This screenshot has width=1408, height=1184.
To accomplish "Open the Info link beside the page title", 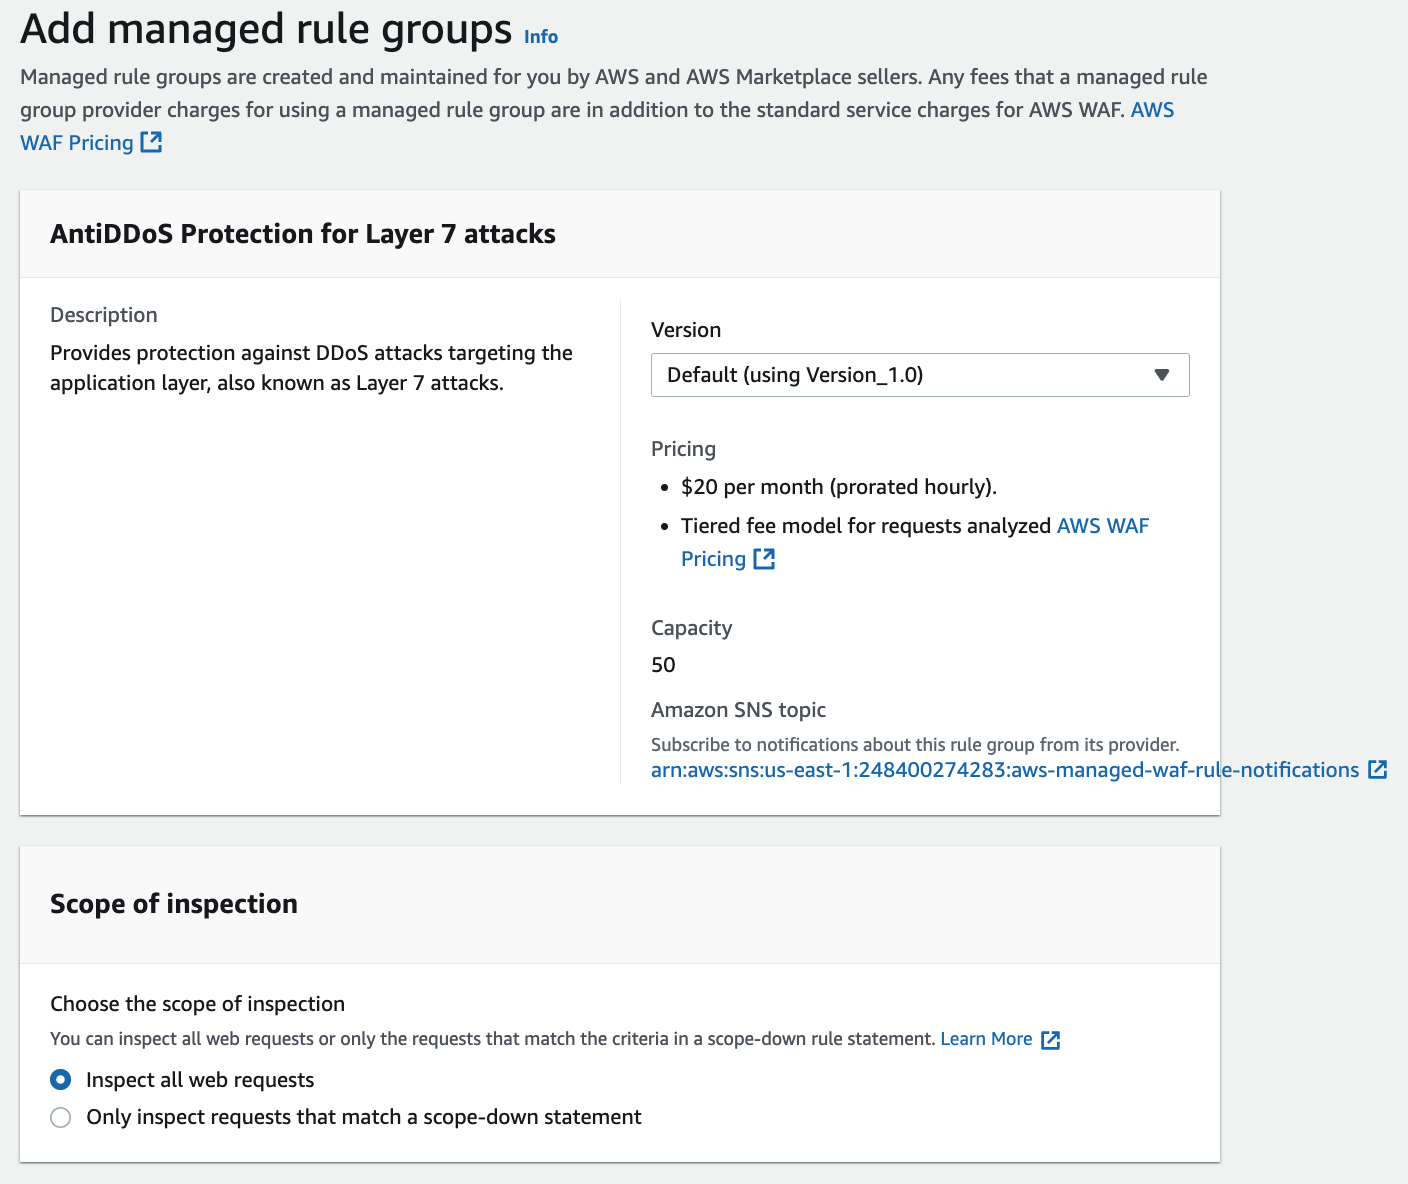I will click(541, 37).
